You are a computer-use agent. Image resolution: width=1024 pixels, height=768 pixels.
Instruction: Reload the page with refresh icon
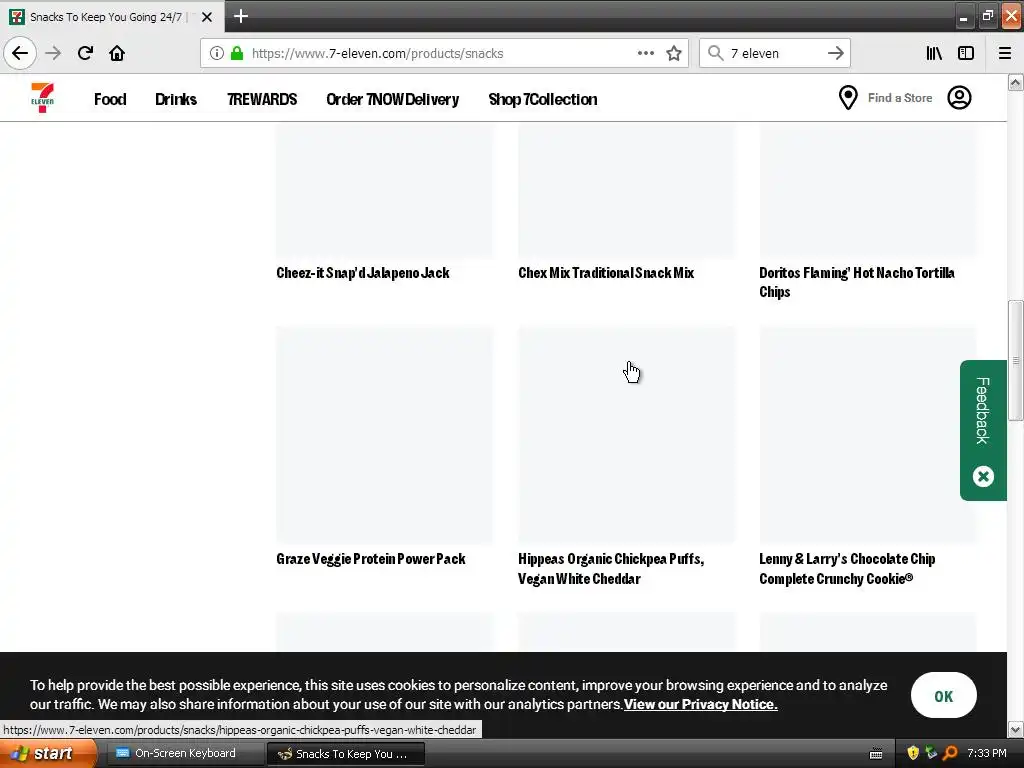pos(86,53)
